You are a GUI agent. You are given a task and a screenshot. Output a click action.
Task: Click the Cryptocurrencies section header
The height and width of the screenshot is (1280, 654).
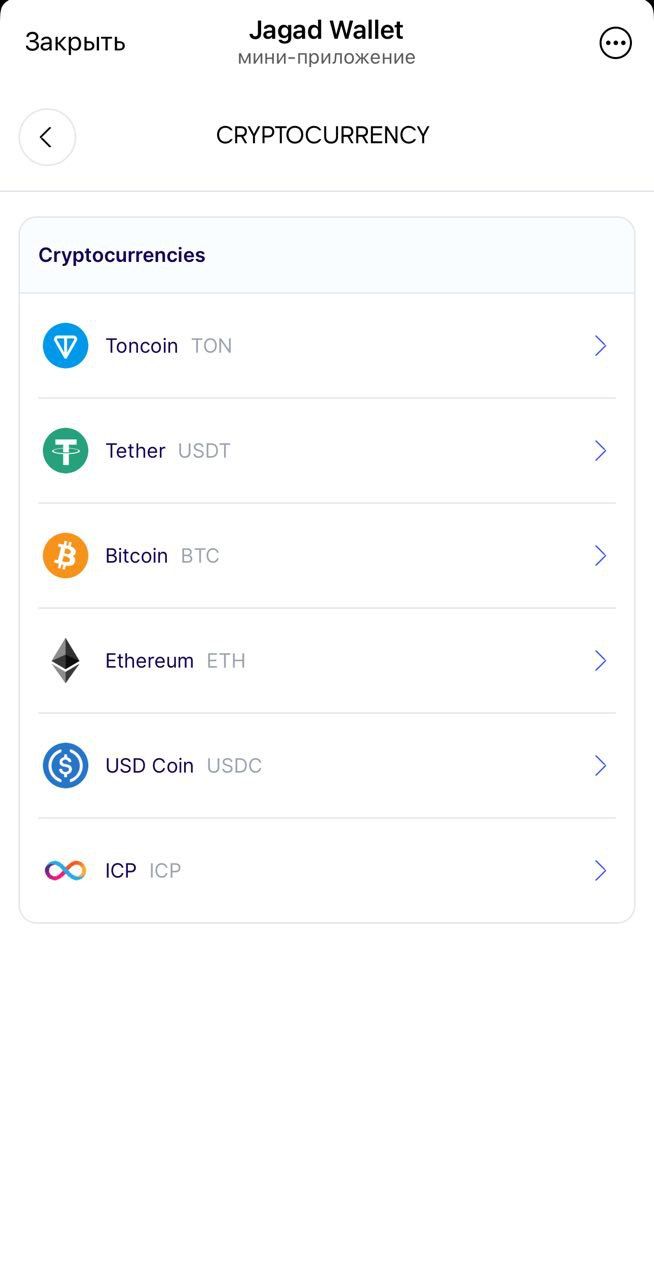click(120, 254)
